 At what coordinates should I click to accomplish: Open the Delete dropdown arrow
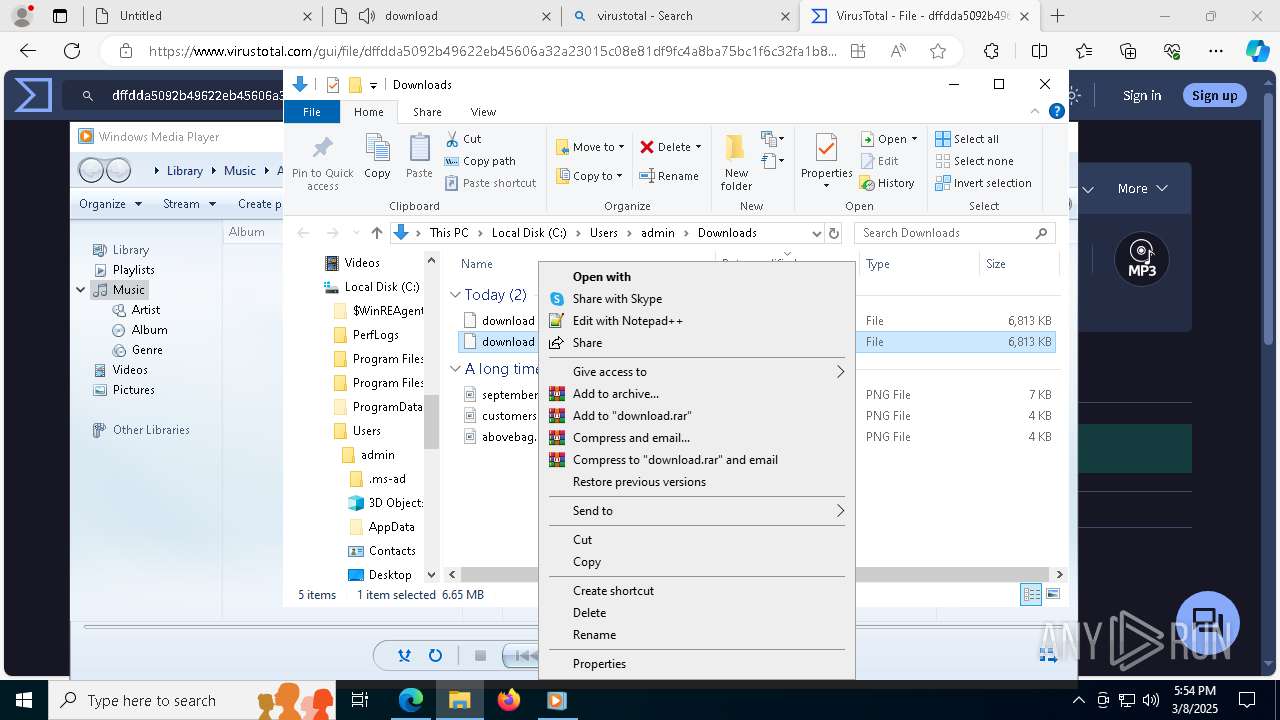tap(698, 147)
